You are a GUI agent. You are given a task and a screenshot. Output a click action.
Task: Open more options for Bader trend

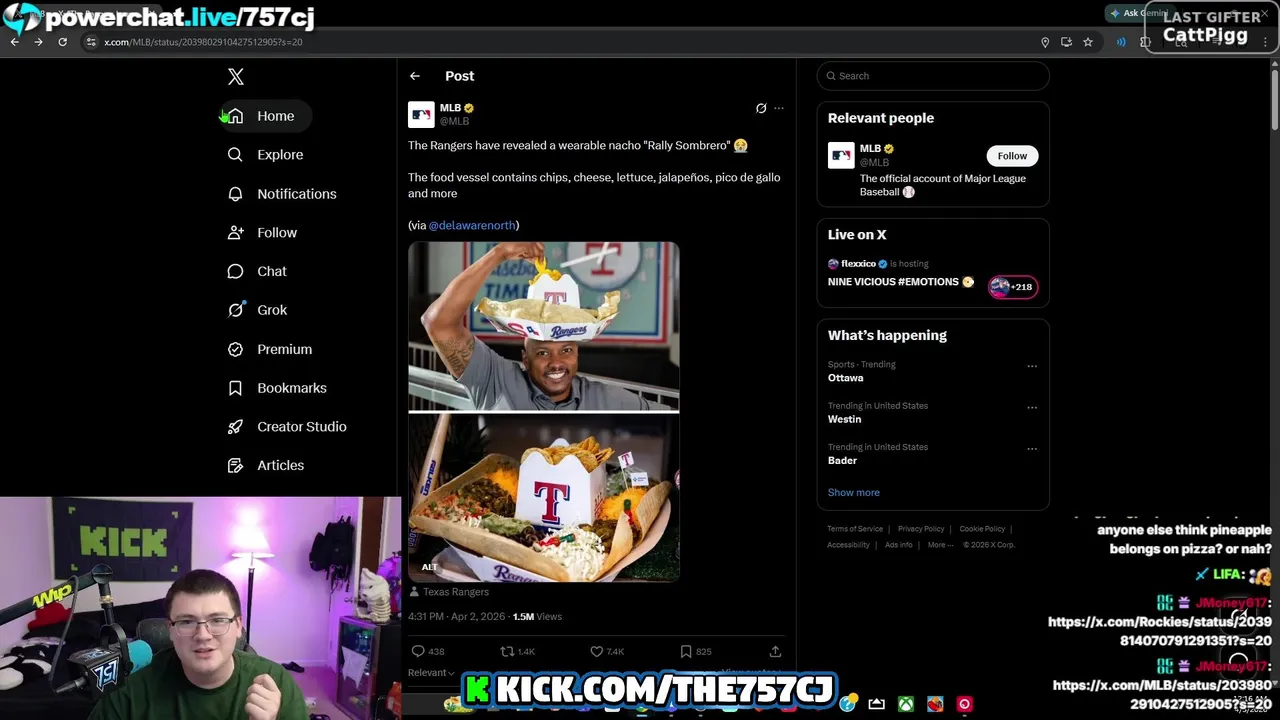pyautogui.click(x=1032, y=448)
